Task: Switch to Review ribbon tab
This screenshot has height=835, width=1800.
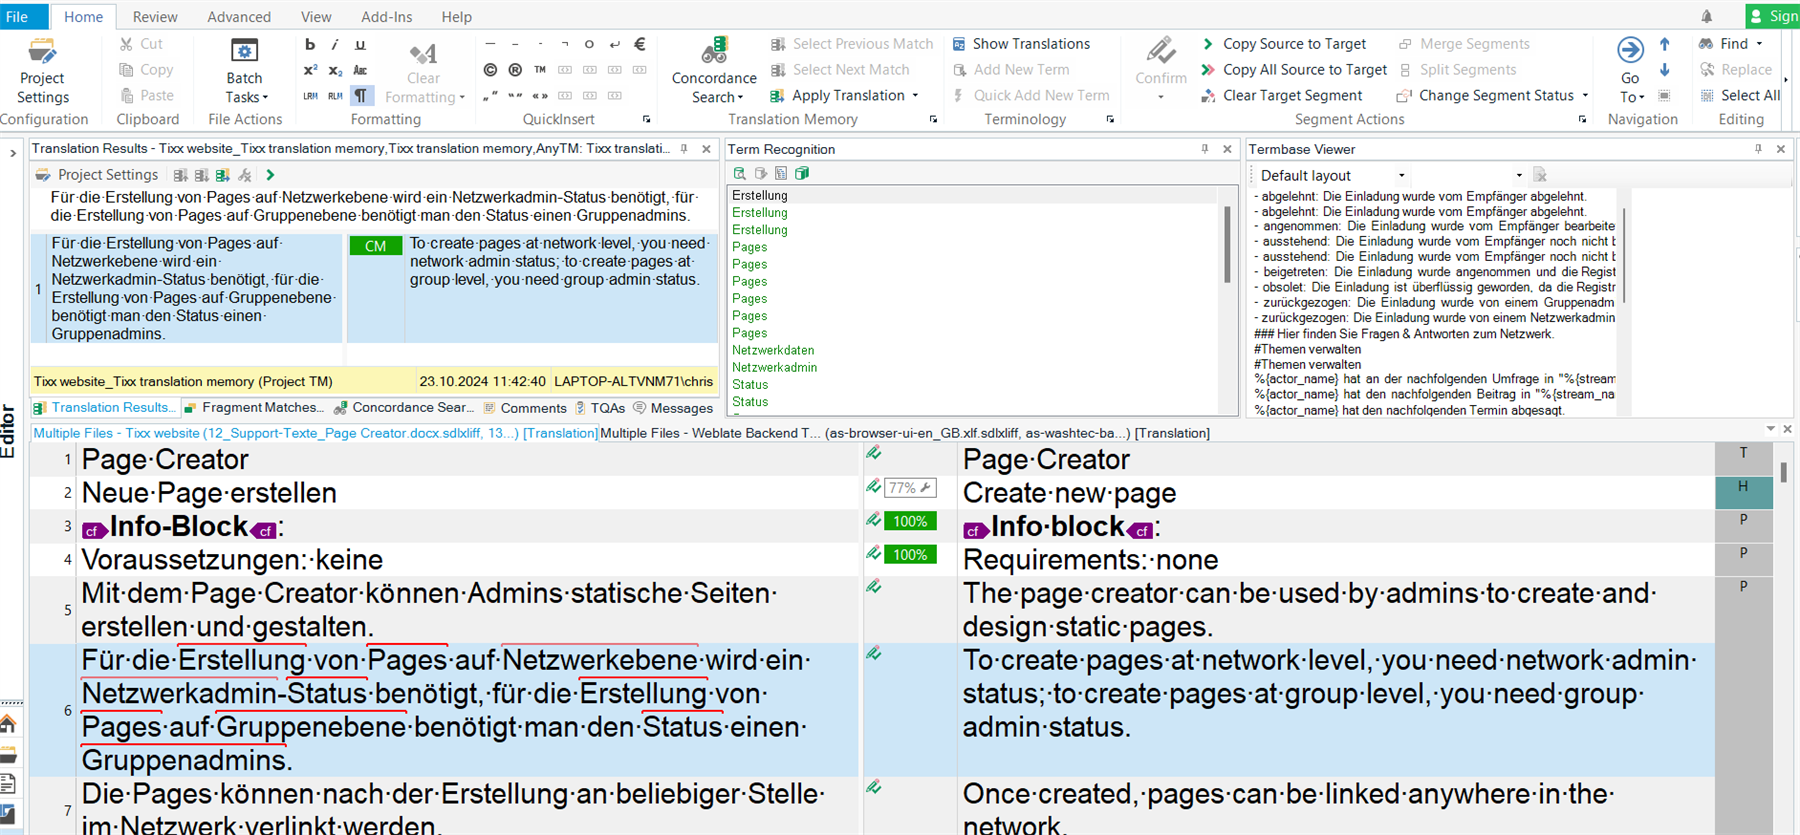Action: [x=155, y=17]
